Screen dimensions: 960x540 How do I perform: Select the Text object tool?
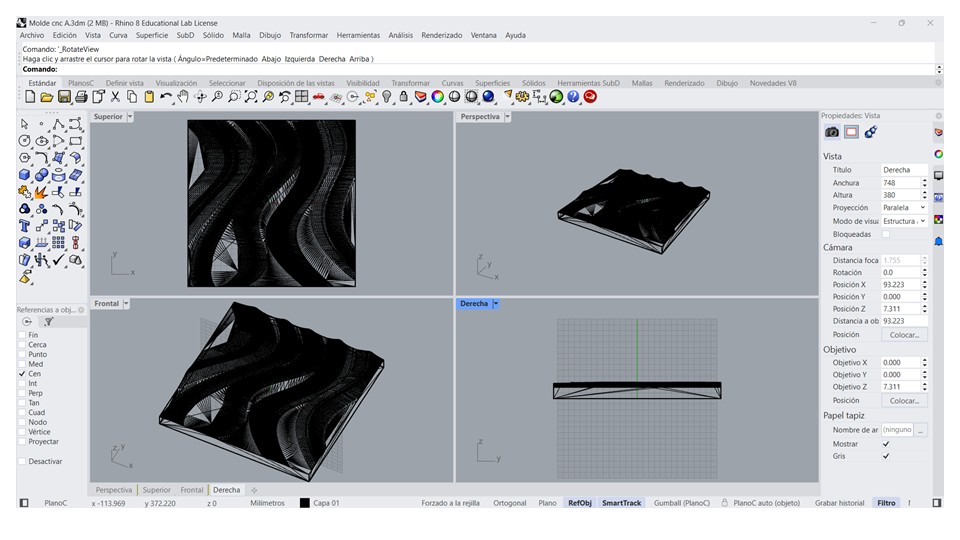25,226
